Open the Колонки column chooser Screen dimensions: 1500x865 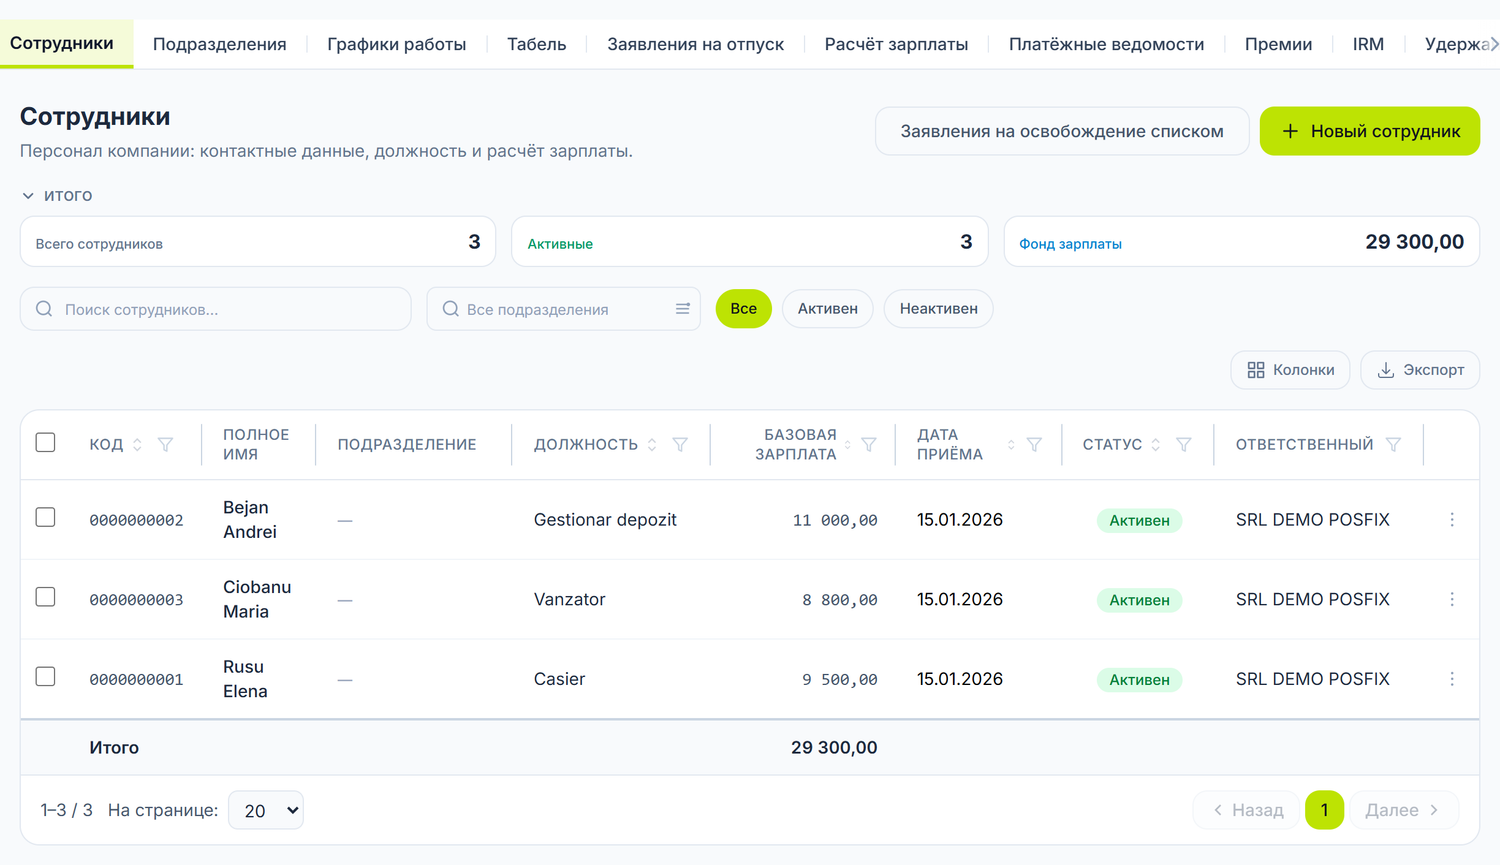[x=1290, y=370]
